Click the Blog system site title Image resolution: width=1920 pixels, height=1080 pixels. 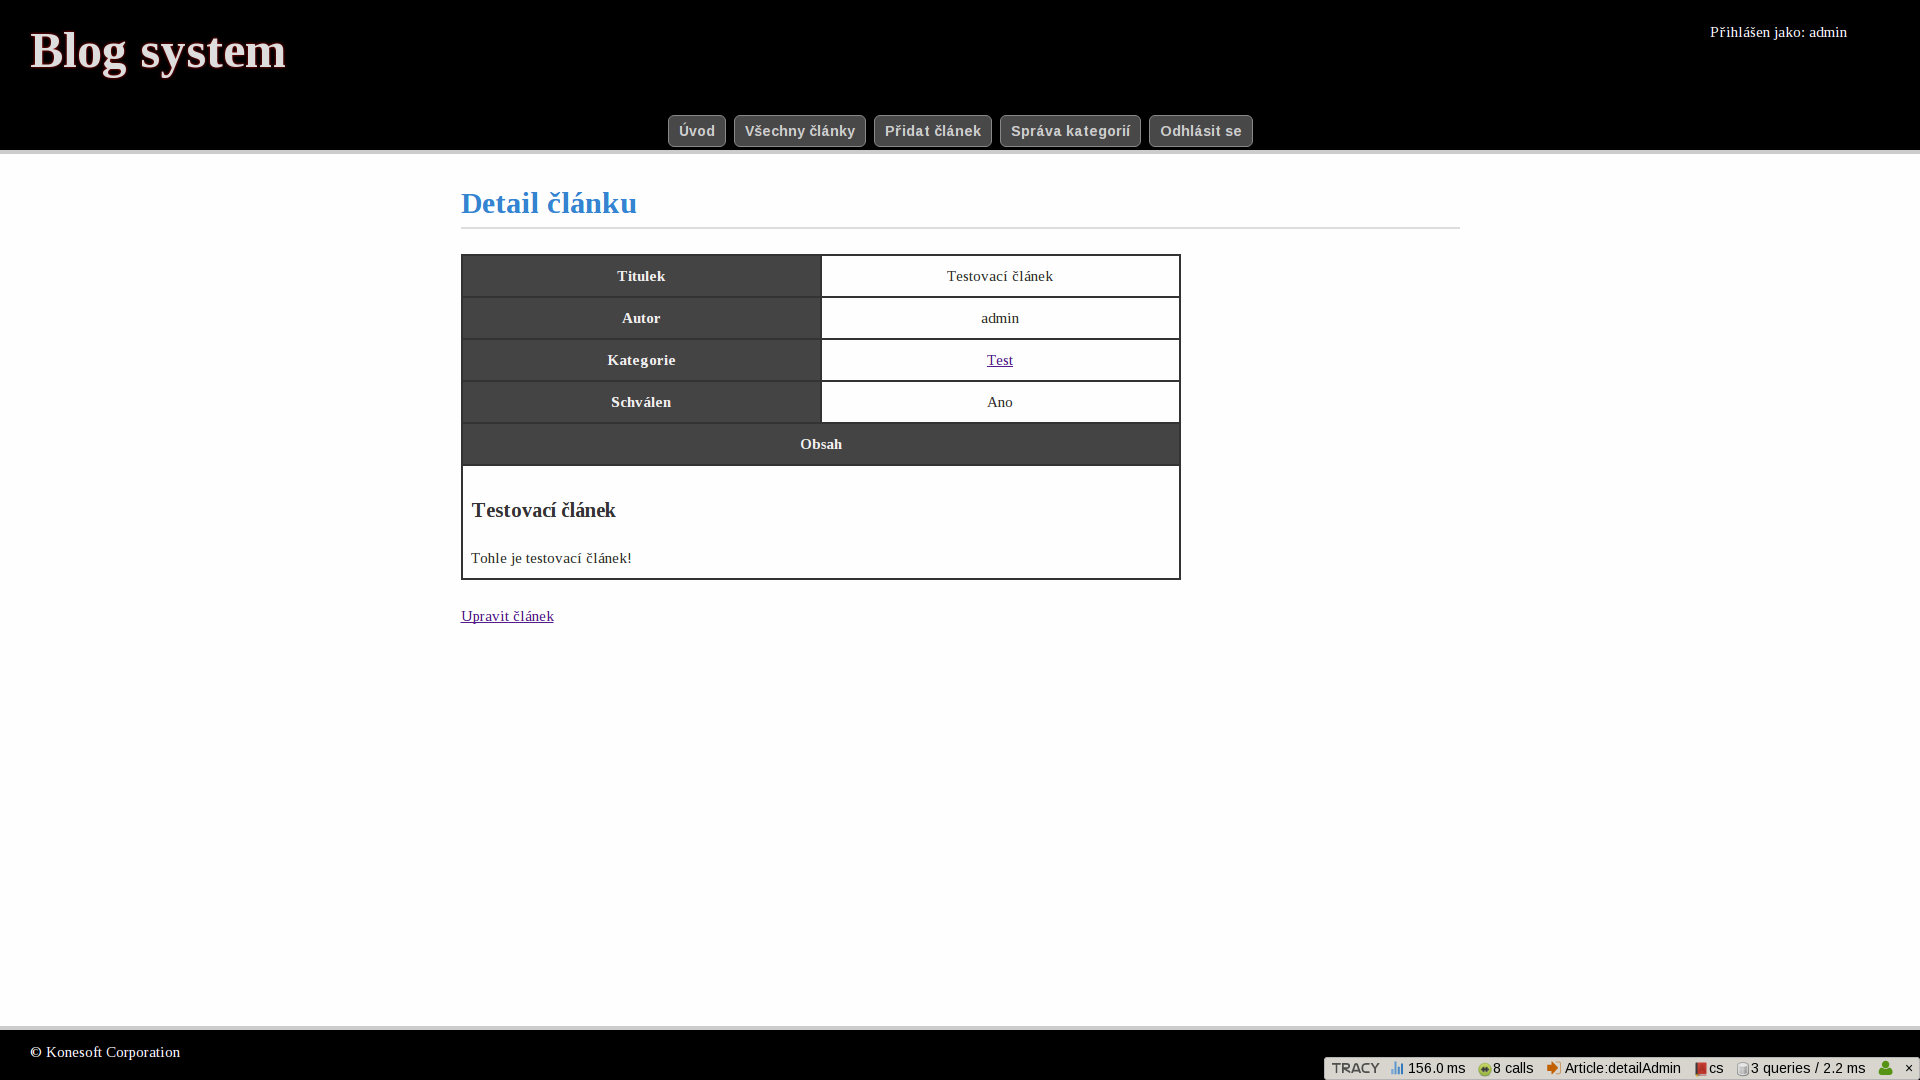click(158, 51)
